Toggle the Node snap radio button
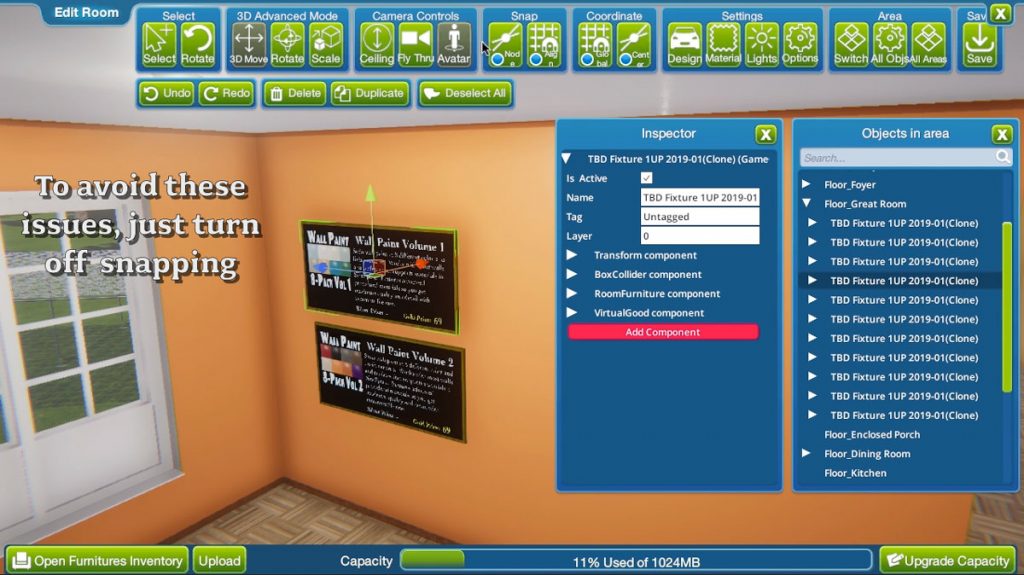 point(498,60)
